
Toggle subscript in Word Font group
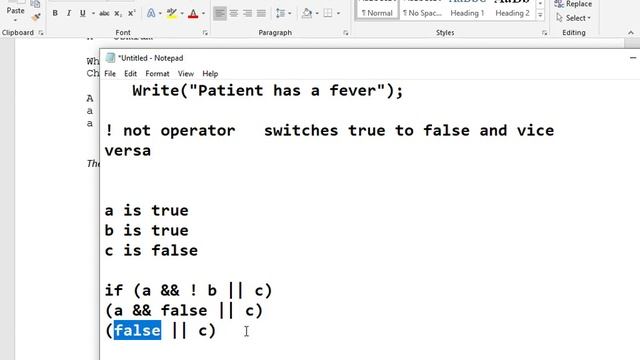point(118,13)
